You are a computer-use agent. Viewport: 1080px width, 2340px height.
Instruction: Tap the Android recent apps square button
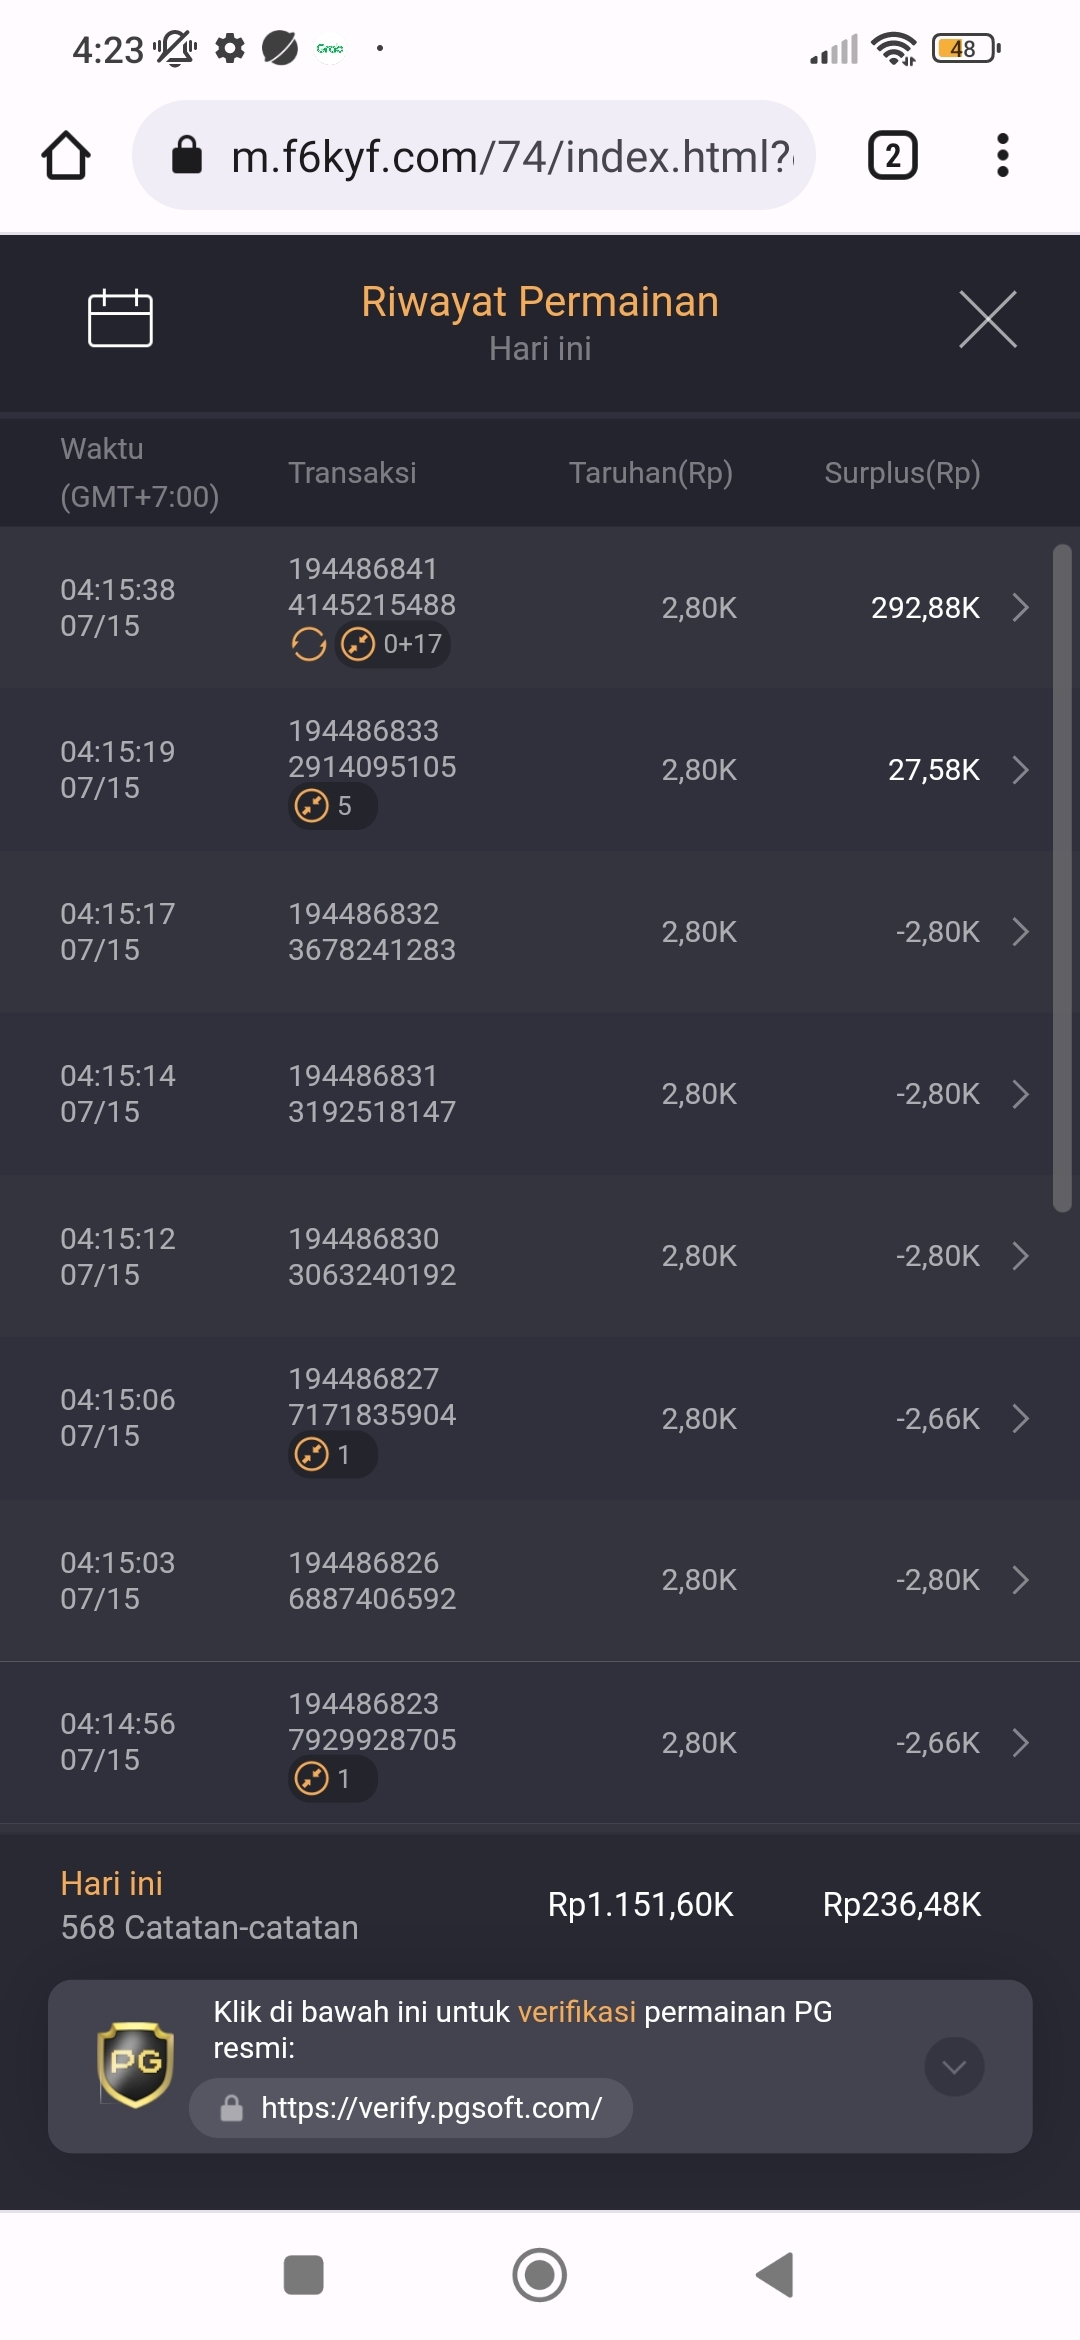point(304,2275)
